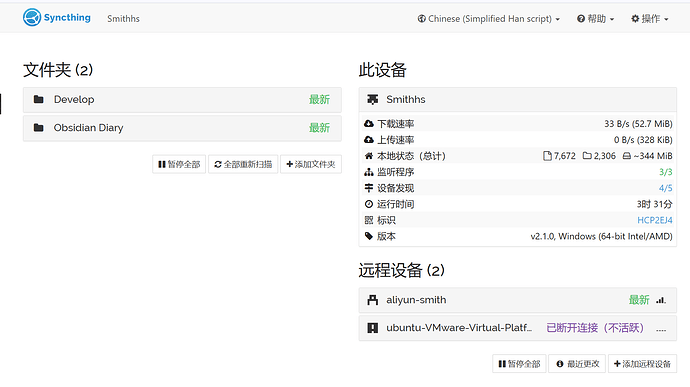Click the 文件夹 (2) heading
This screenshot has height=387, width=690.
pyautogui.click(x=58, y=70)
